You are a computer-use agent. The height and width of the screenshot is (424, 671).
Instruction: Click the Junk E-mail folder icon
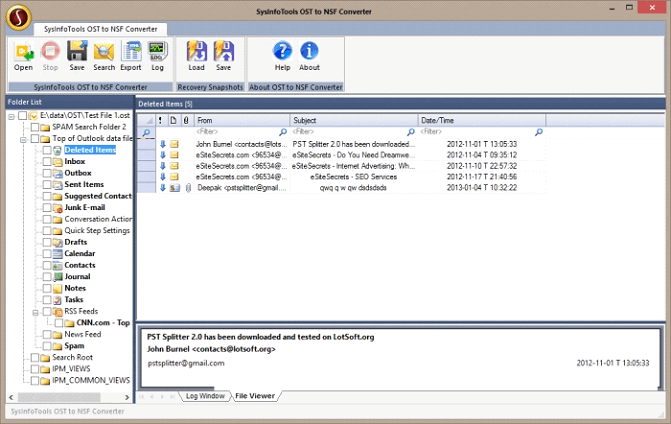tap(58, 208)
